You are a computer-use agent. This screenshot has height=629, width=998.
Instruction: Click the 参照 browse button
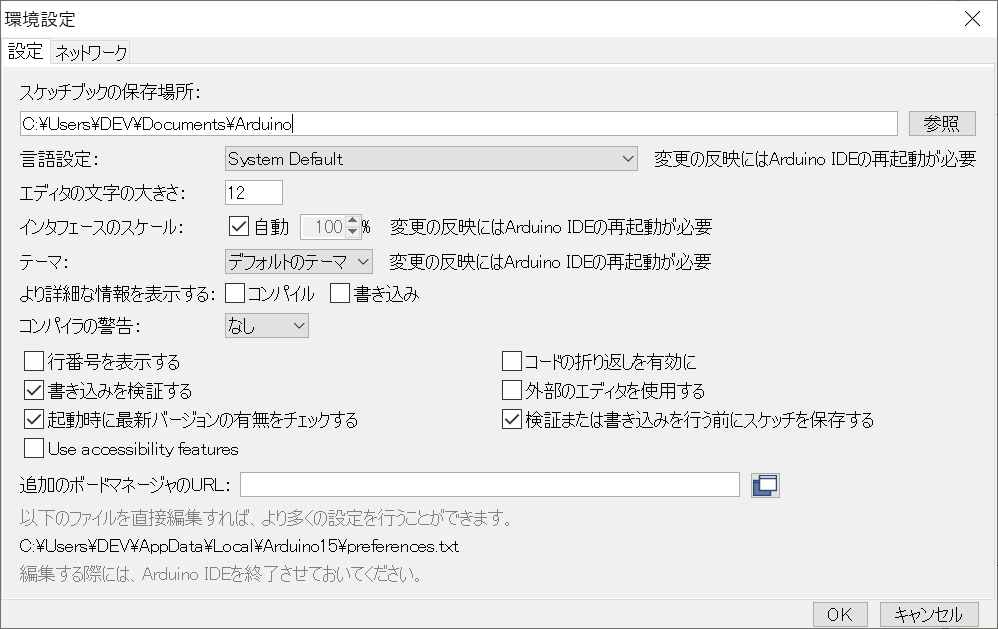tap(942, 124)
